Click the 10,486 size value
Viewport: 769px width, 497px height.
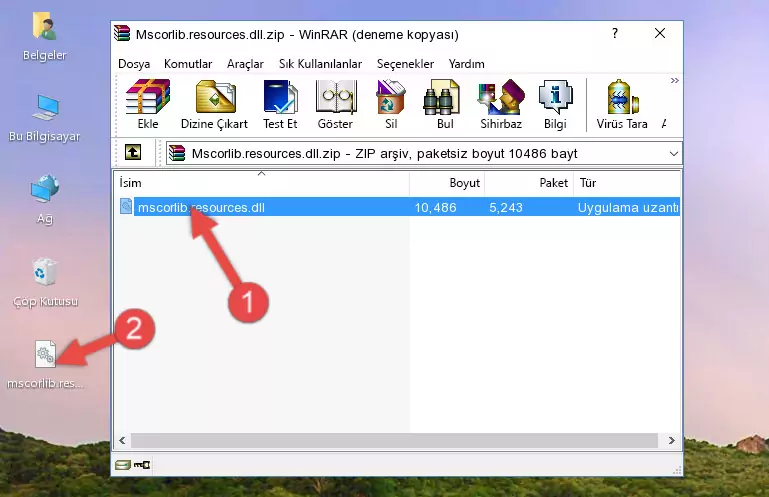coord(436,208)
